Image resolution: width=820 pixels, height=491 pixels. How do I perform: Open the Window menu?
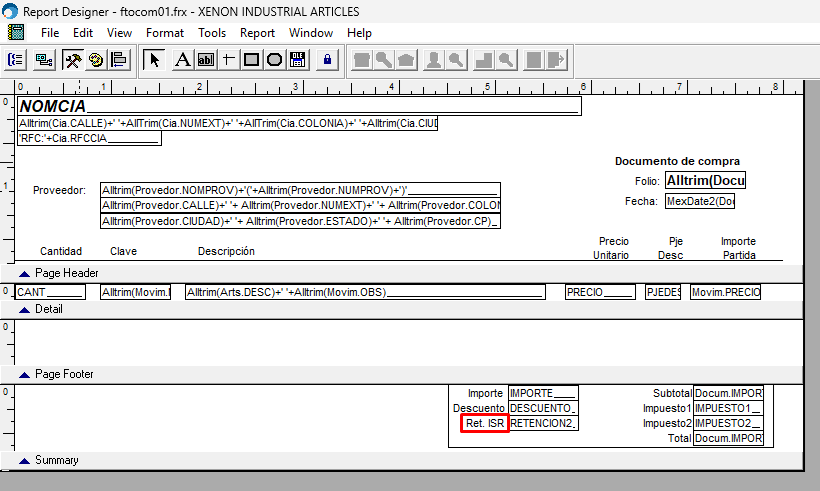(x=311, y=33)
